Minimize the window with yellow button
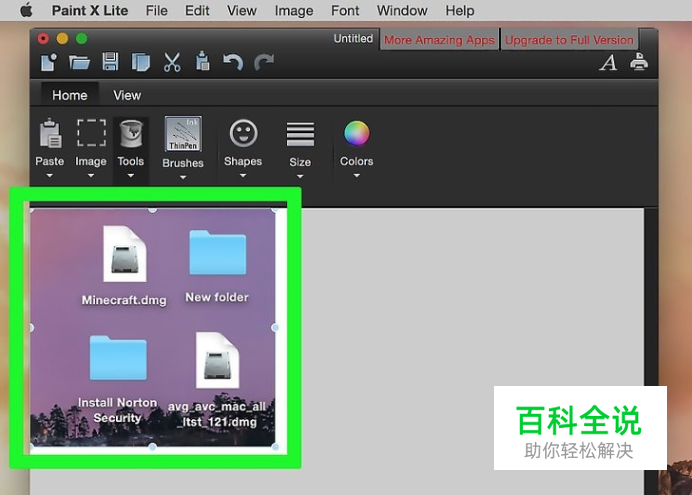This screenshot has width=692, height=495. [x=62, y=39]
